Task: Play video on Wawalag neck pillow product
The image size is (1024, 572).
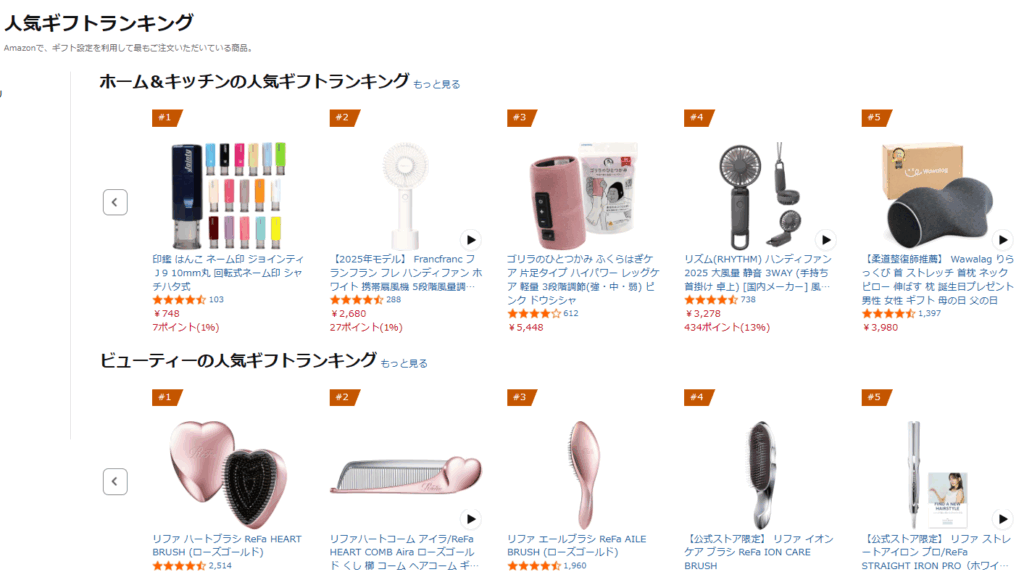Action: [x=1002, y=240]
